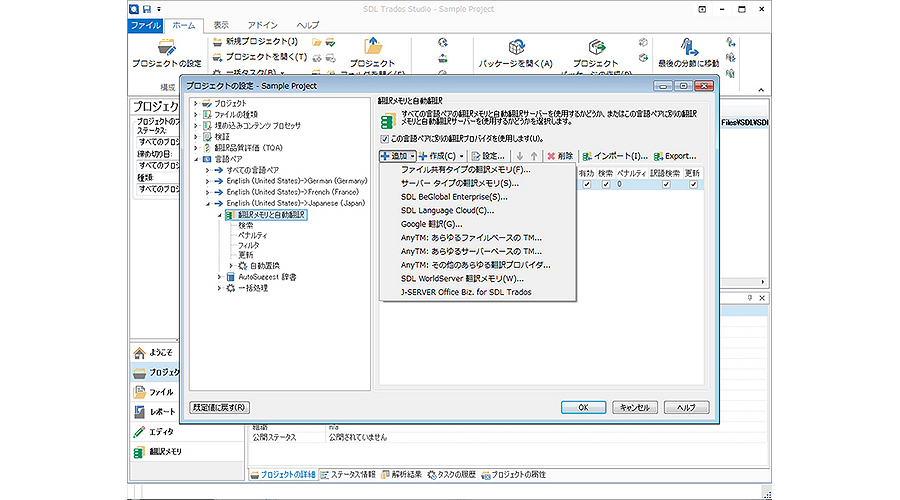Toggle the Enabled (有効) checkbox in the TM row

click(587, 184)
